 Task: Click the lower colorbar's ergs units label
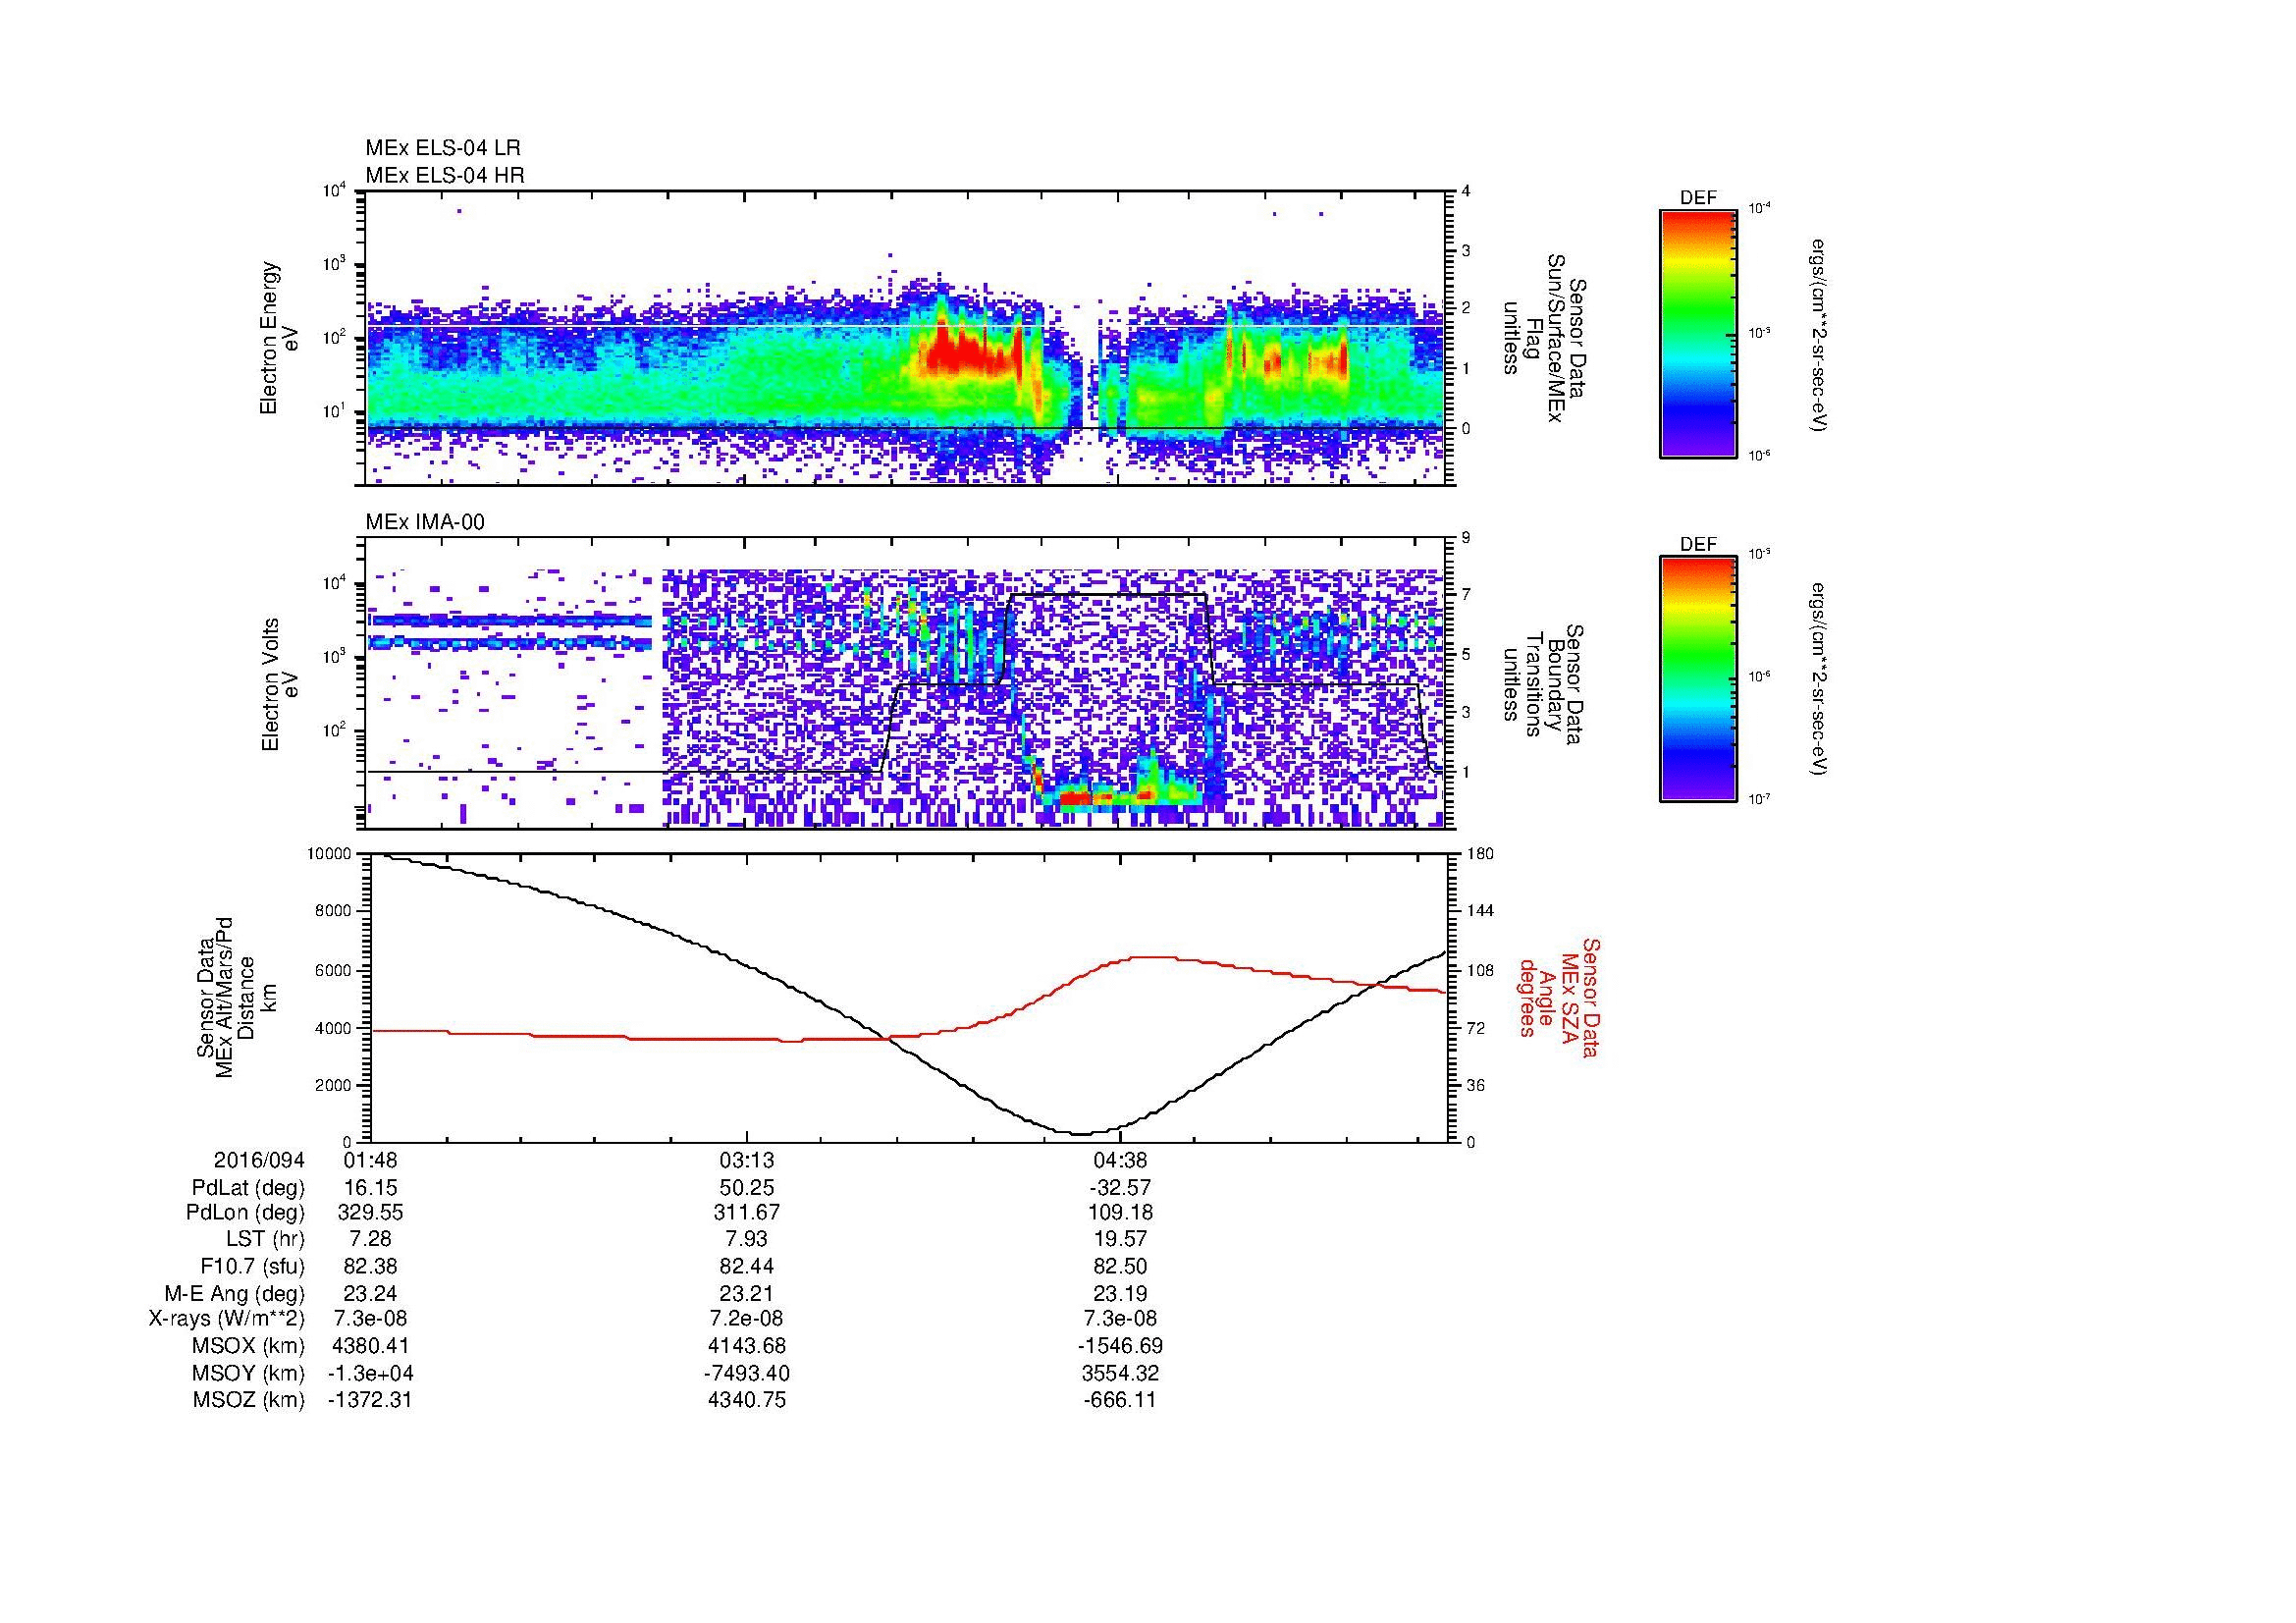pyautogui.click(x=1820, y=679)
